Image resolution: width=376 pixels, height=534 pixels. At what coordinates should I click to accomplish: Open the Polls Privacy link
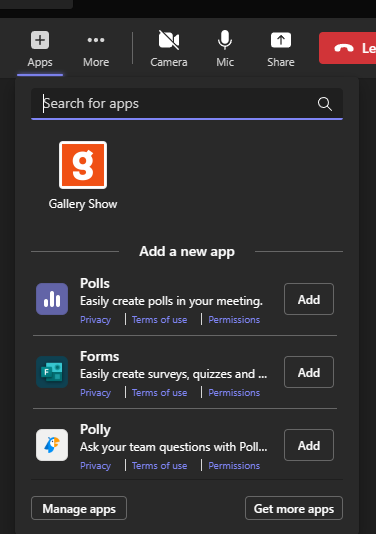click(95, 320)
